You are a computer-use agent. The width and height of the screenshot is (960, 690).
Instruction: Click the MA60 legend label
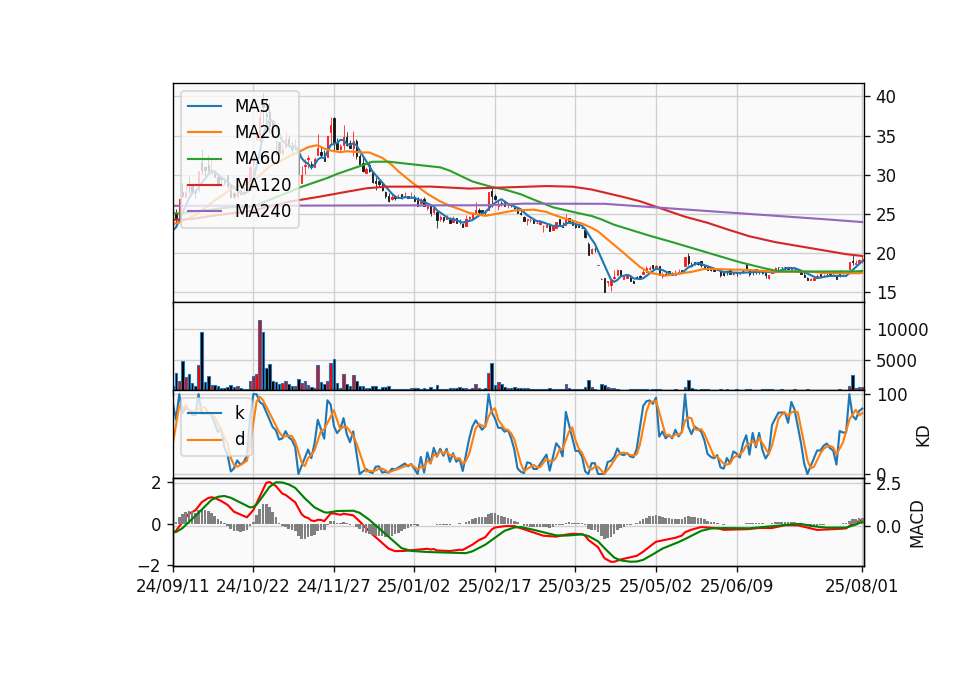click(x=257, y=159)
